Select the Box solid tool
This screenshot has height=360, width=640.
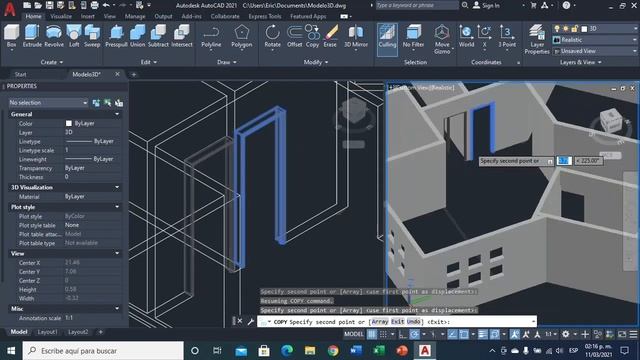[x=11, y=36]
